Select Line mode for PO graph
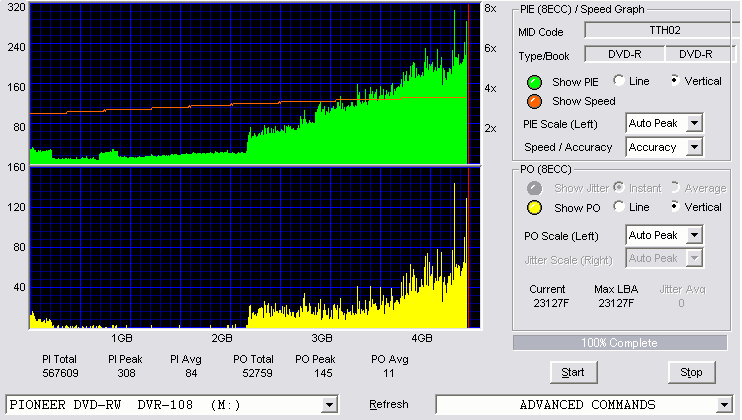Screen dimensions: 742x420 coord(618,207)
